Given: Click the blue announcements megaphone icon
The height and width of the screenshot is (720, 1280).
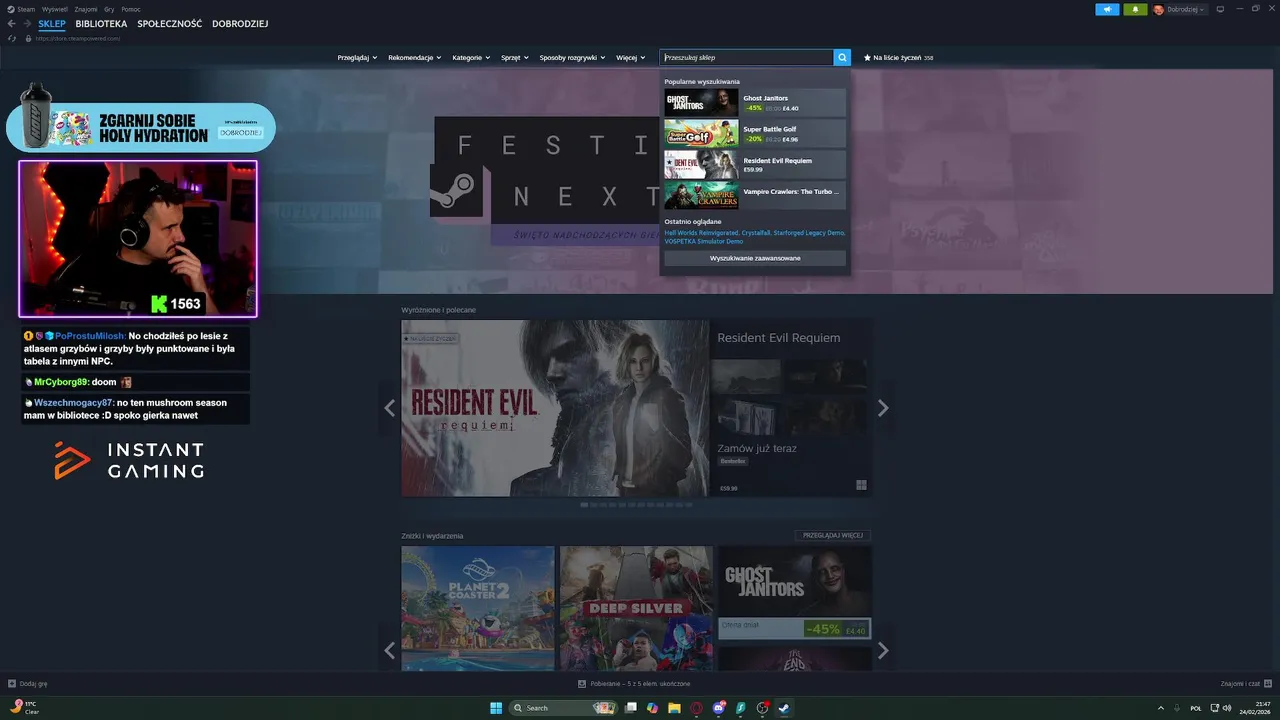Looking at the screenshot, I should click(x=1107, y=9).
